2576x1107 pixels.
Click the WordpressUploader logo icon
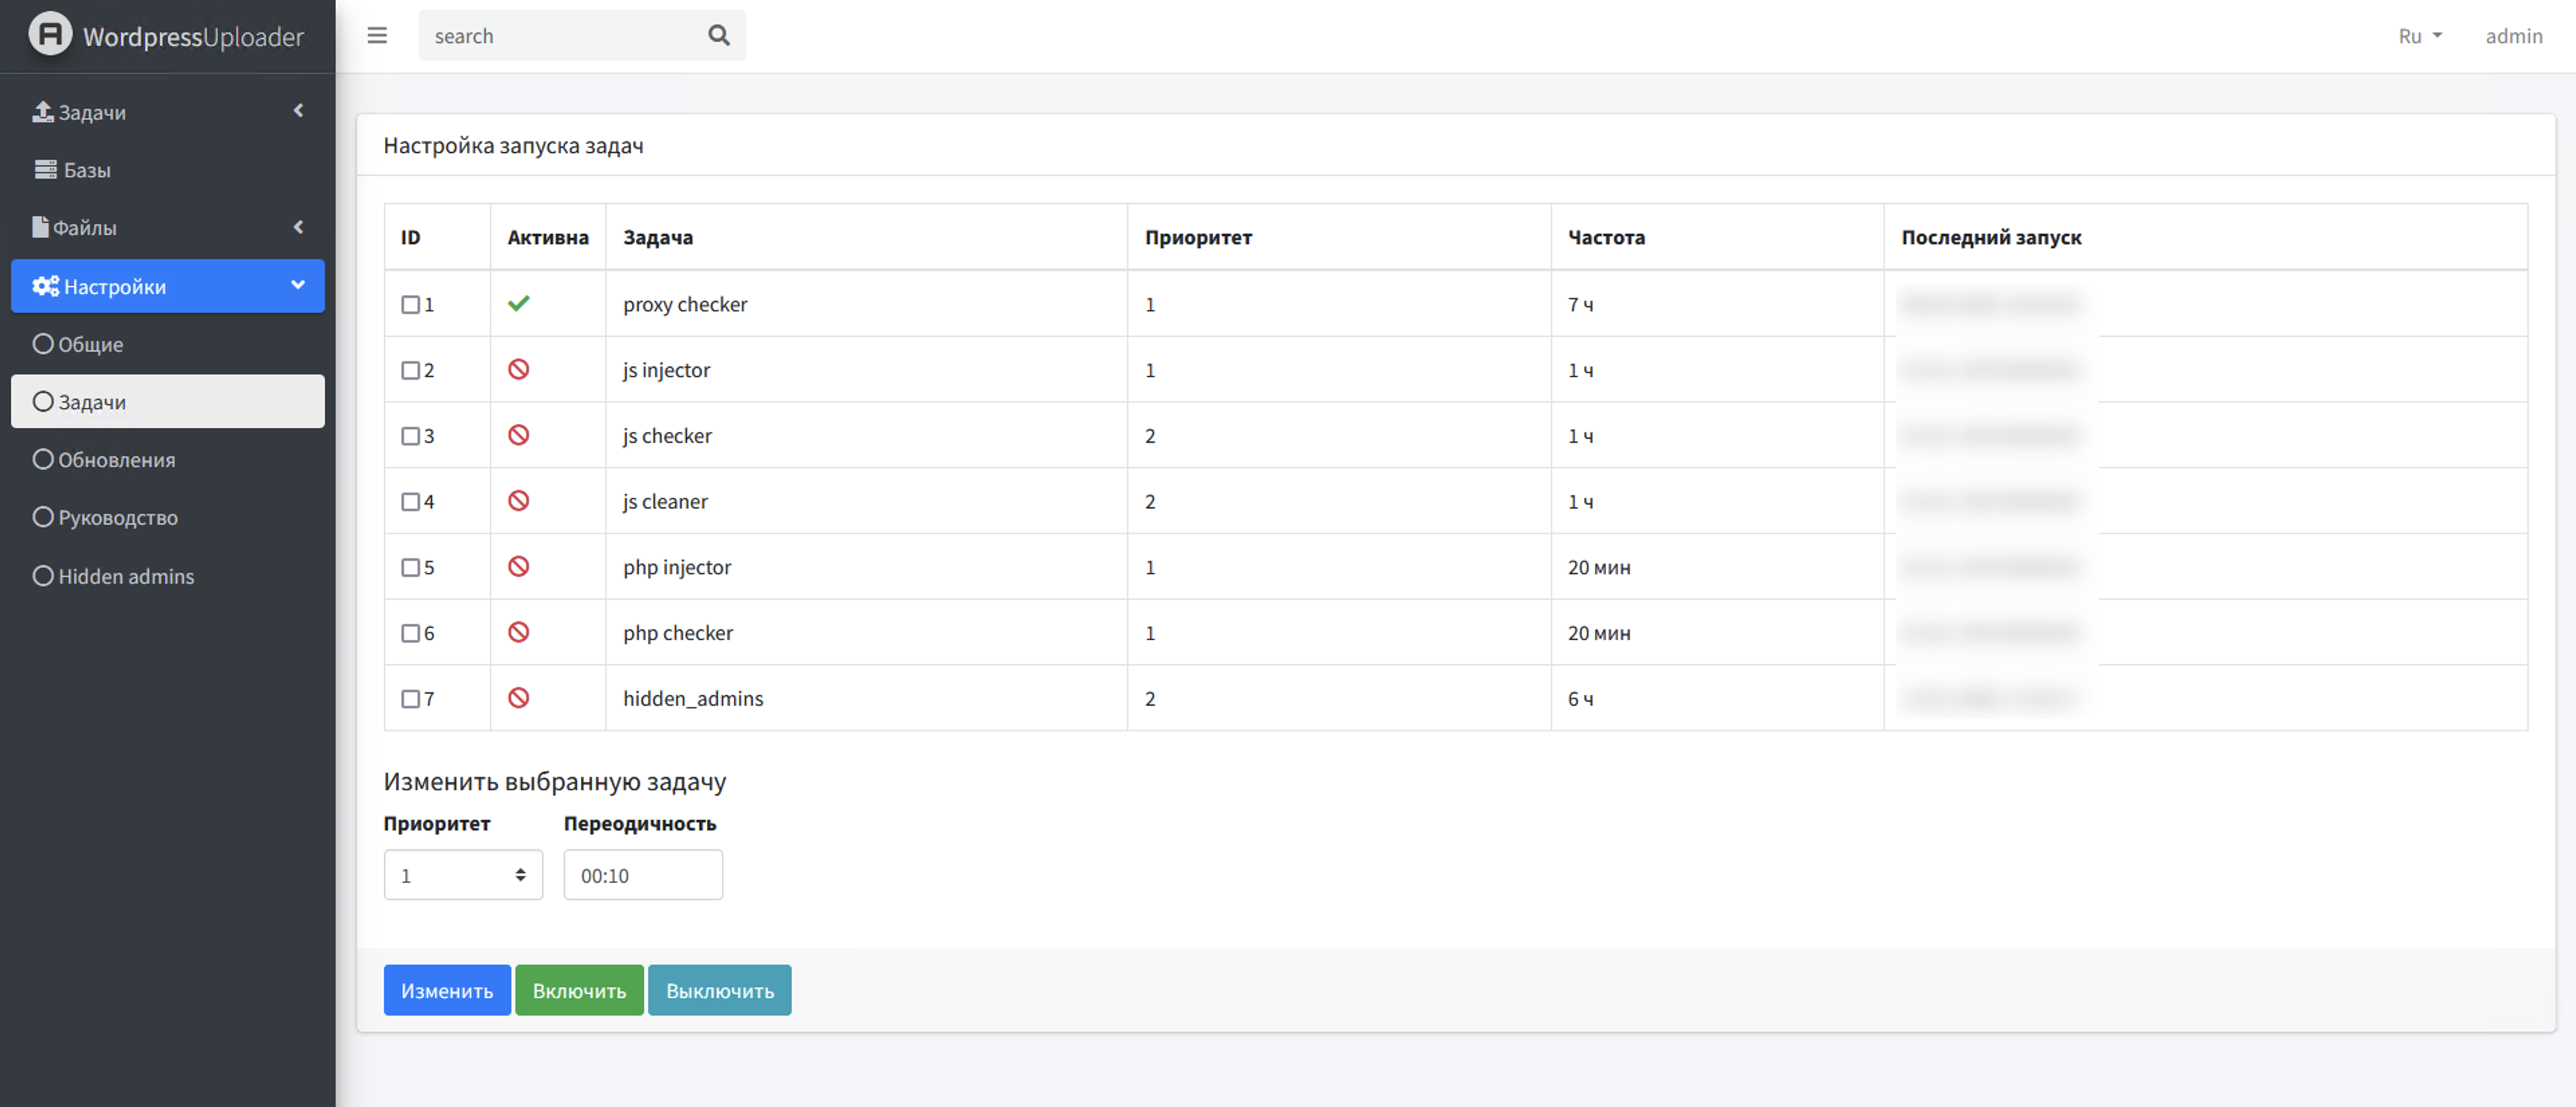point(50,34)
